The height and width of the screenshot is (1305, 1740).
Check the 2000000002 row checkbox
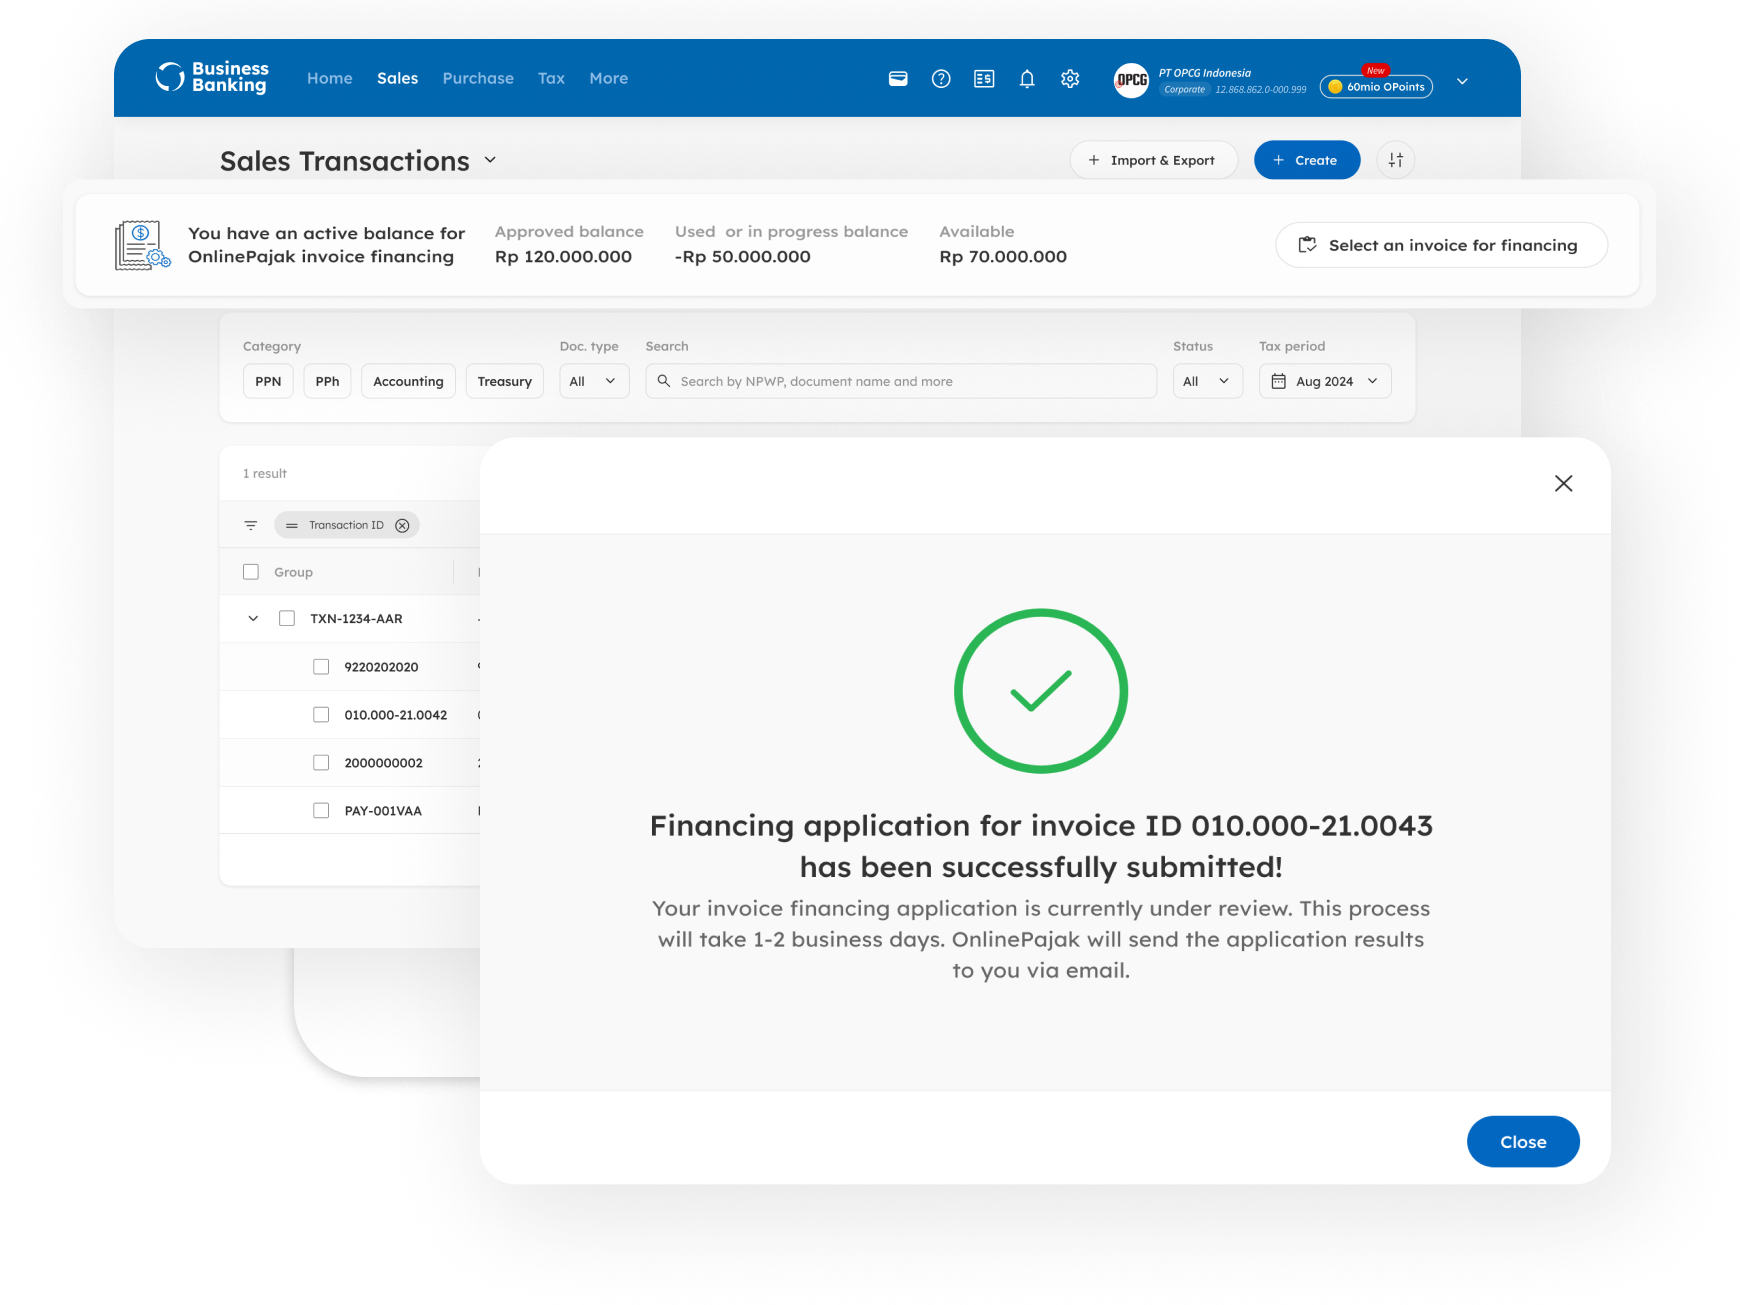(x=321, y=762)
